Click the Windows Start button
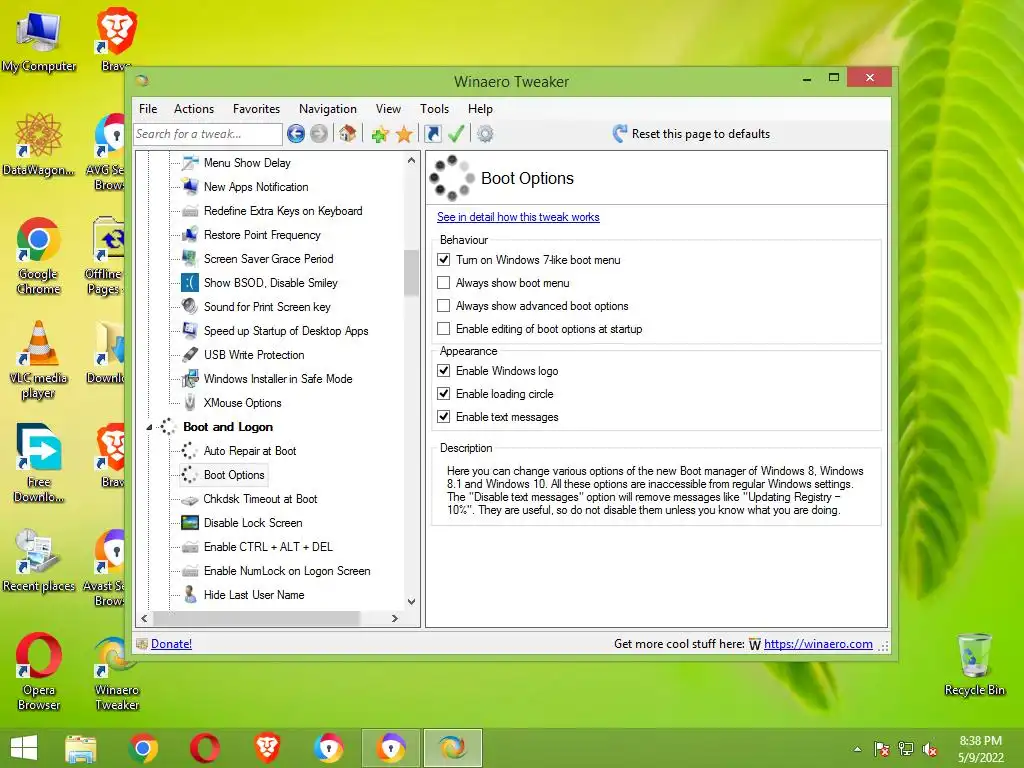Image resolution: width=1024 pixels, height=768 pixels. [24, 748]
